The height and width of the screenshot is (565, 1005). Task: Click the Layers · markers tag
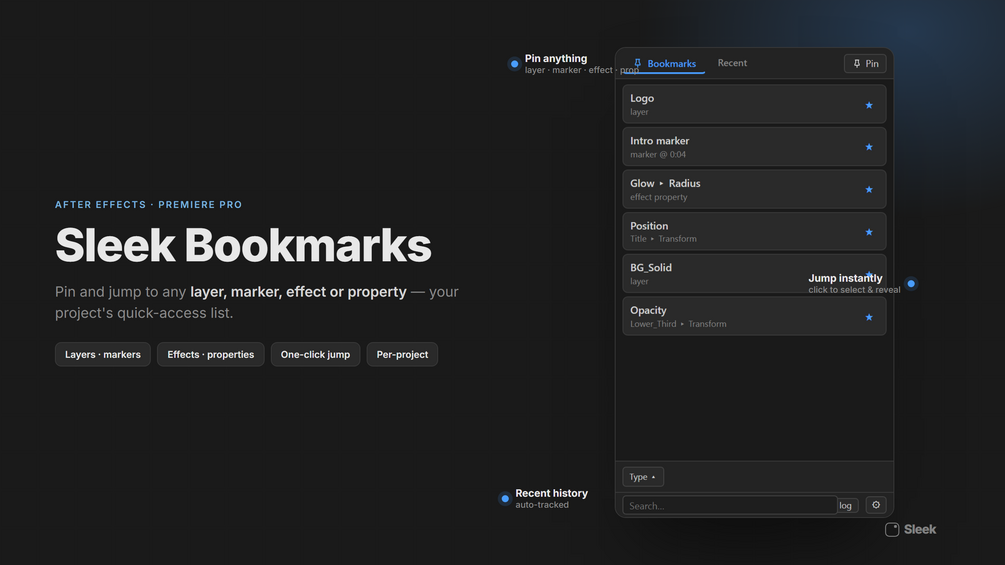pyautogui.click(x=103, y=354)
